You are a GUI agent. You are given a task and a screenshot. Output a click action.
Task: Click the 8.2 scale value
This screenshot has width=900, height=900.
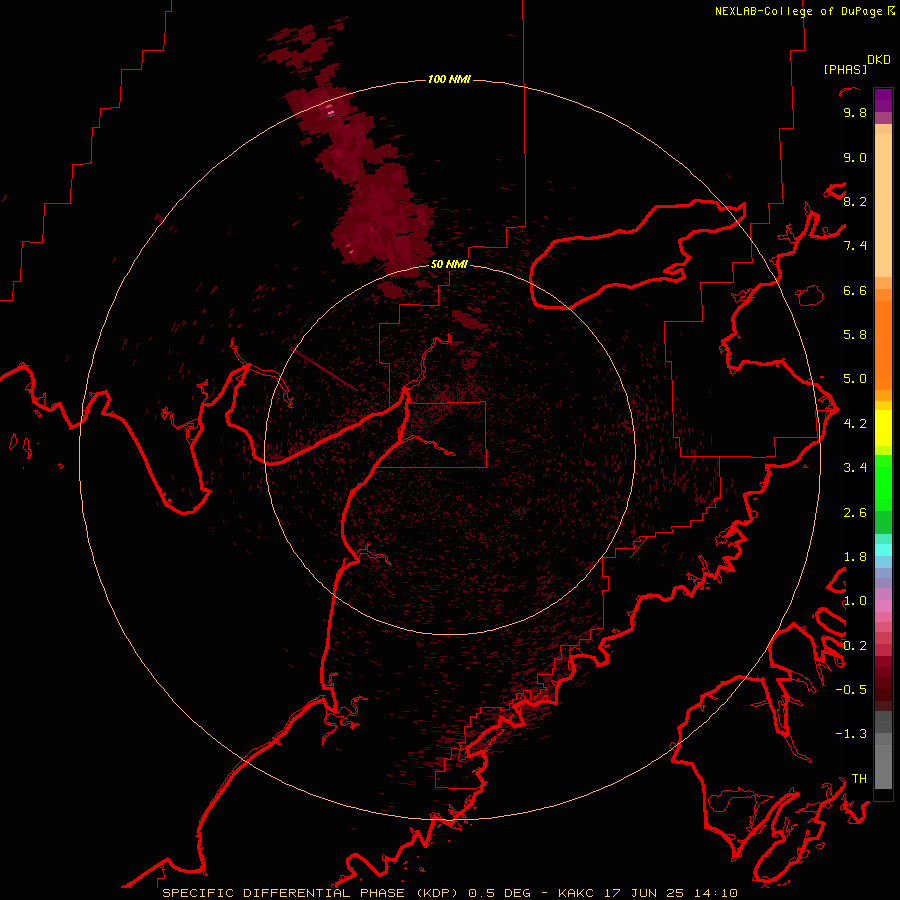[855, 201]
